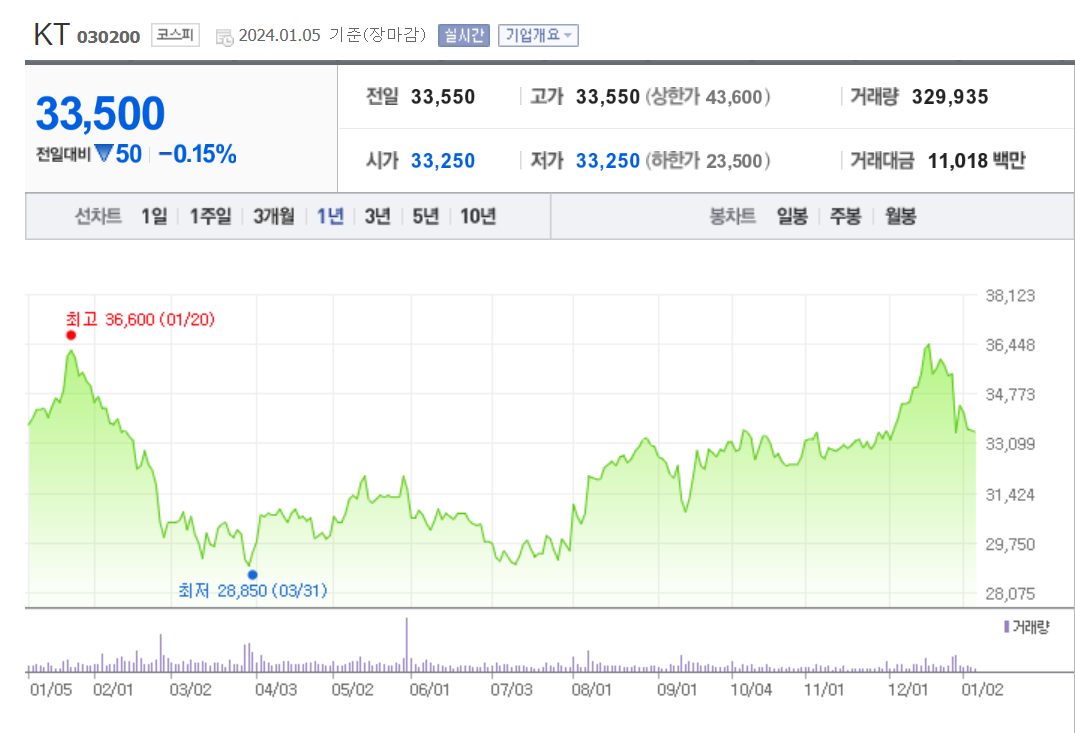Click the 34,773 y-axis label
1075x733 pixels.
tap(1010, 394)
